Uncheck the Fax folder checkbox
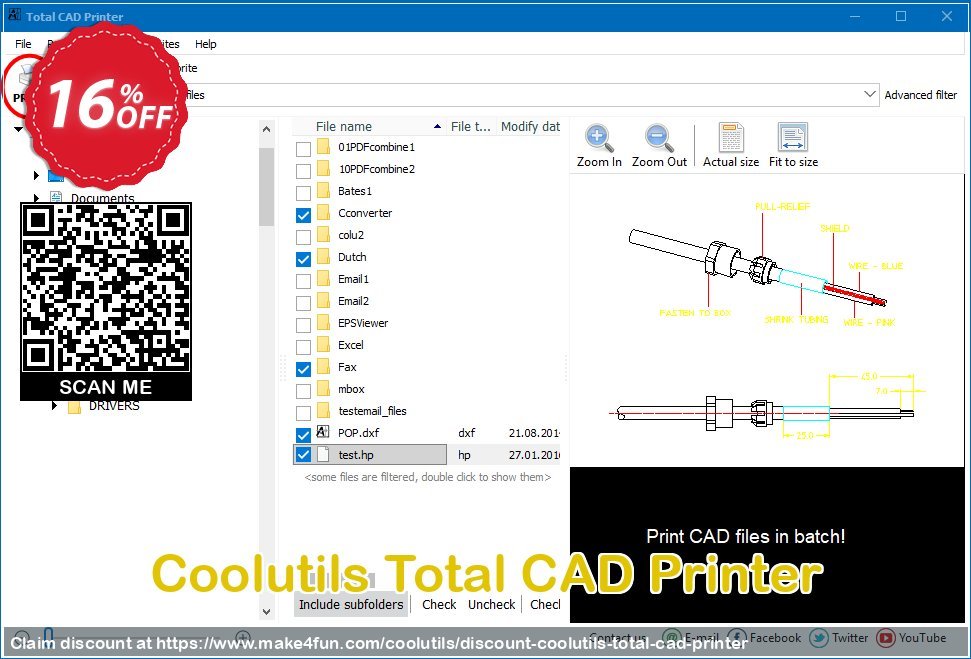 tap(303, 369)
